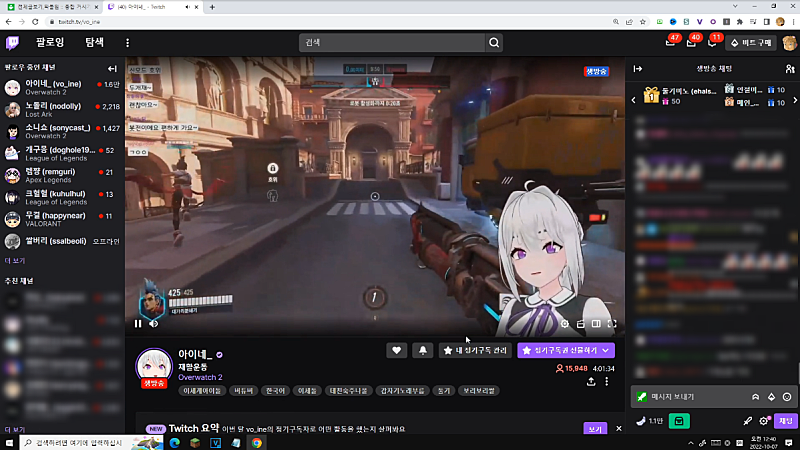
Task: Open the taskbar clock showing 12:40
Action: point(764,443)
